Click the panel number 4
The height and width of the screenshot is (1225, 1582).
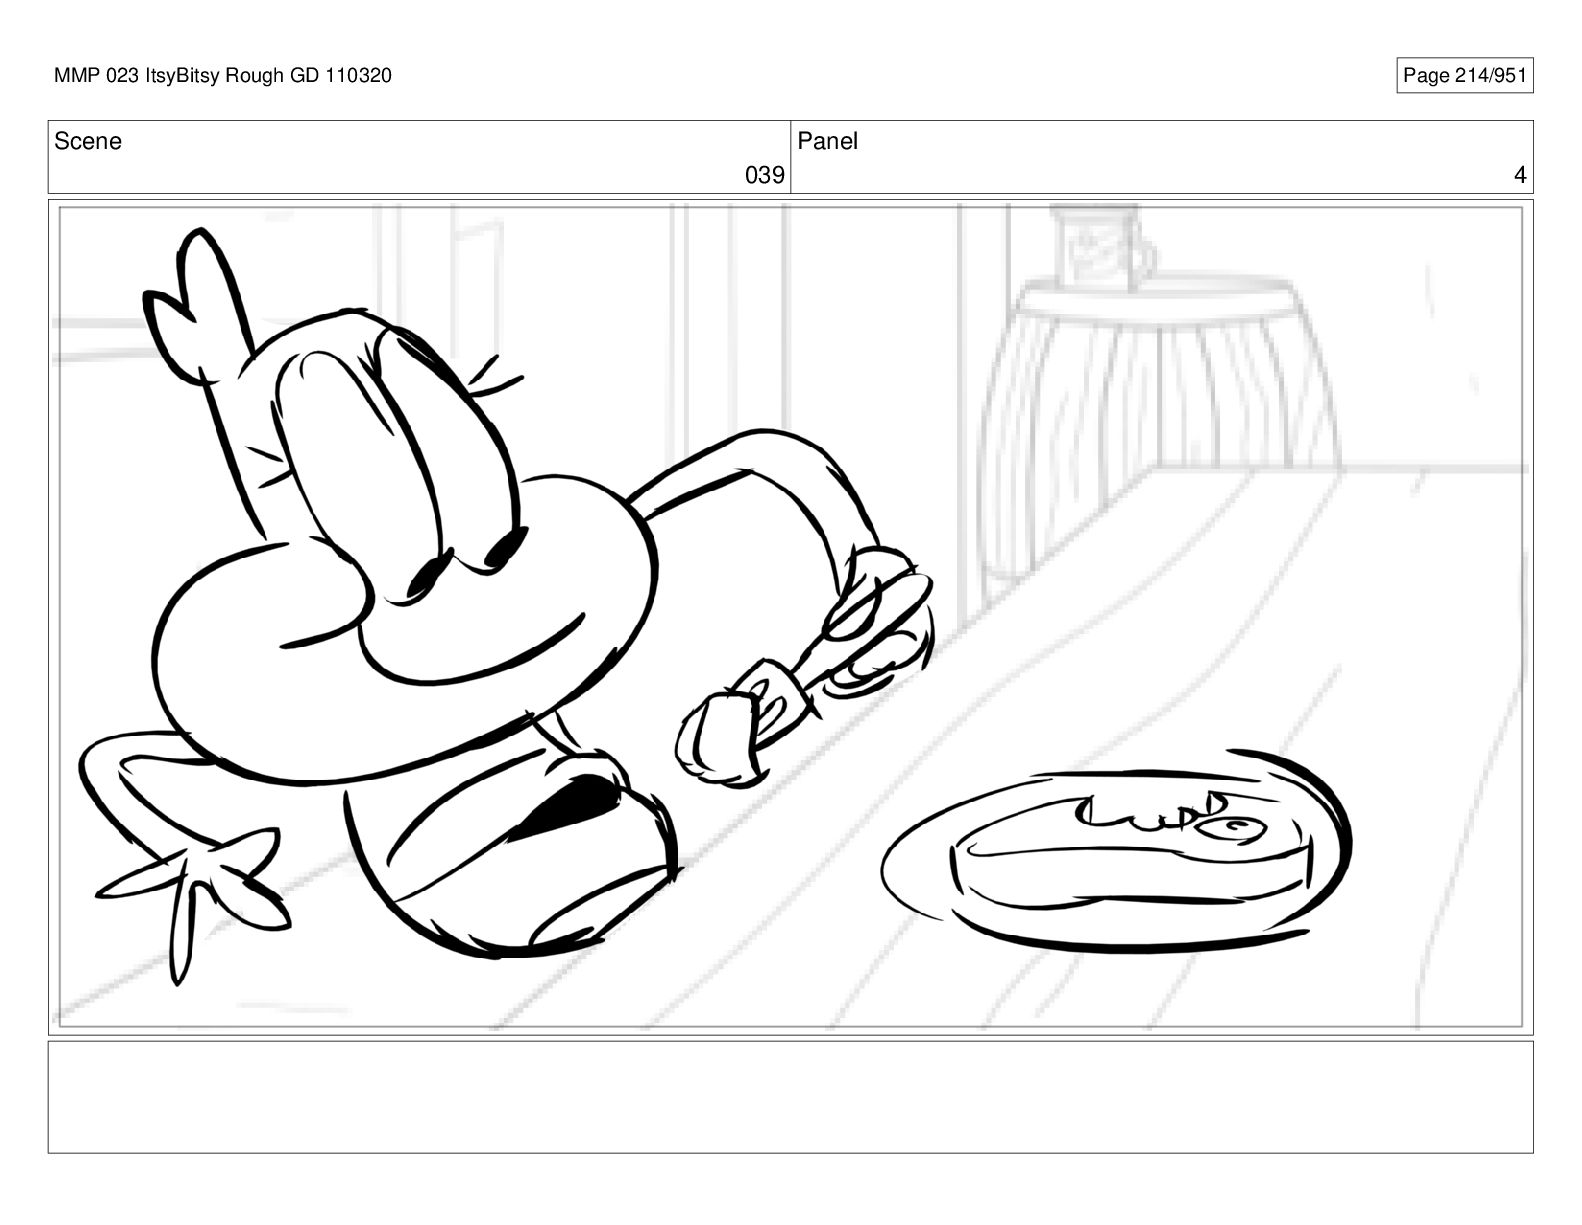pyautogui.click(x=1520, y=176)
